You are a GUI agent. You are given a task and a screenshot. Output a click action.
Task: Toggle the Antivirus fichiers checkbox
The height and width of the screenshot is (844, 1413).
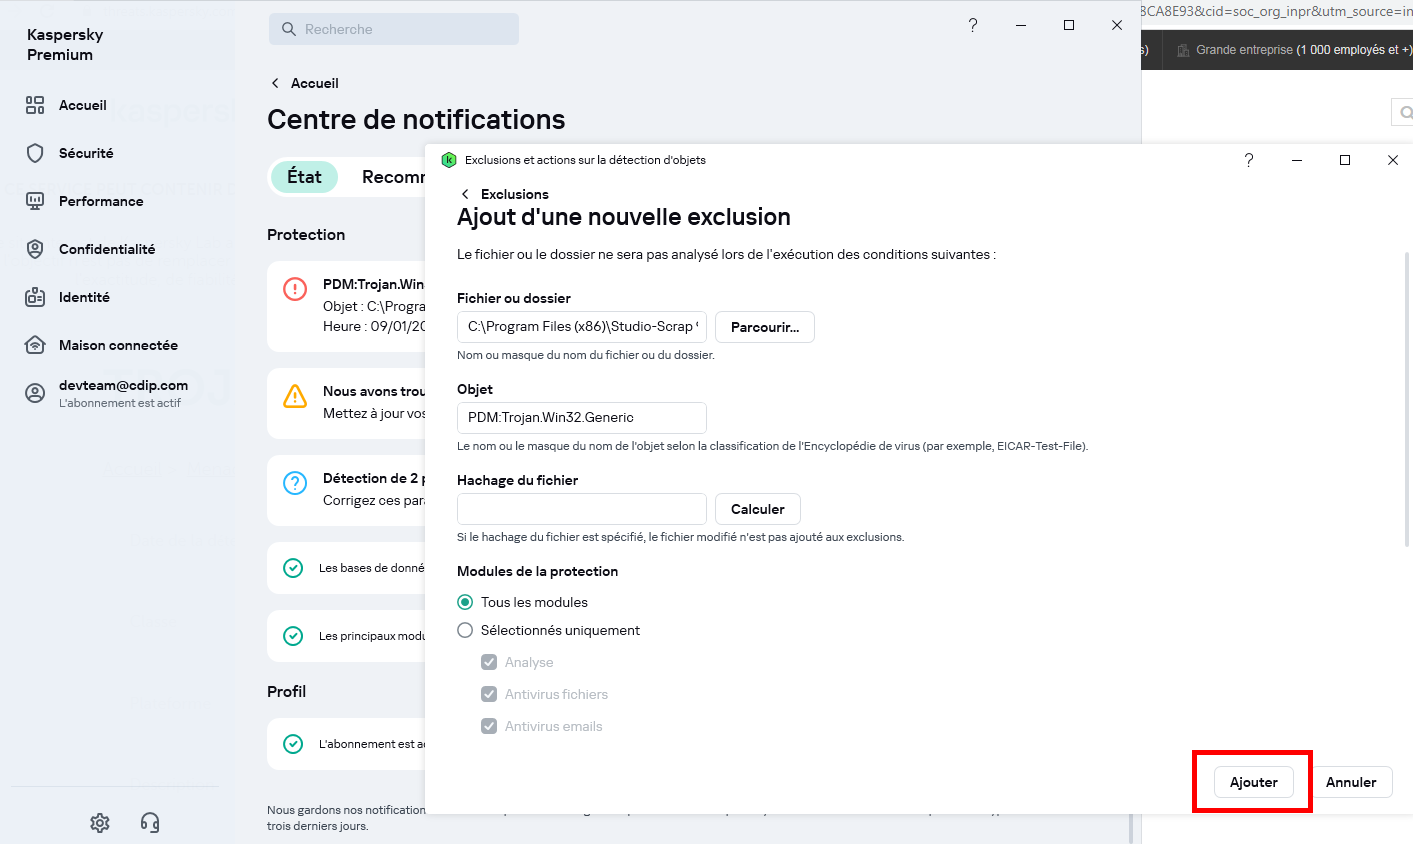489,694
